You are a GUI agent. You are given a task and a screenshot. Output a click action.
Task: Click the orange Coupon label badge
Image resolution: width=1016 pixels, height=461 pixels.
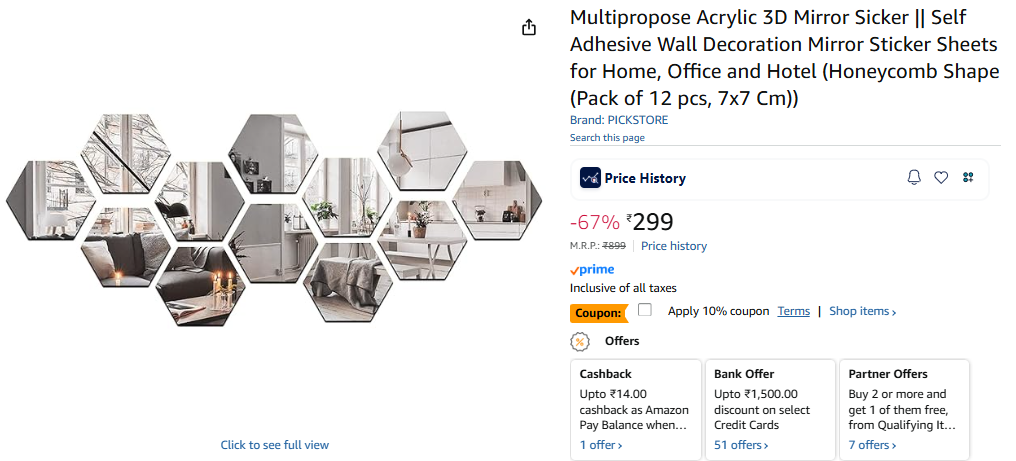tap(598, 313)
